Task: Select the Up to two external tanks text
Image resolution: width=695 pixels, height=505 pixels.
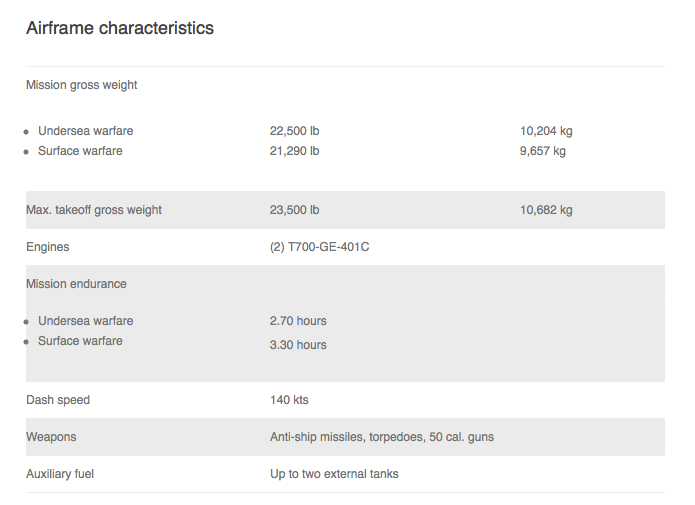Action: 334,474
